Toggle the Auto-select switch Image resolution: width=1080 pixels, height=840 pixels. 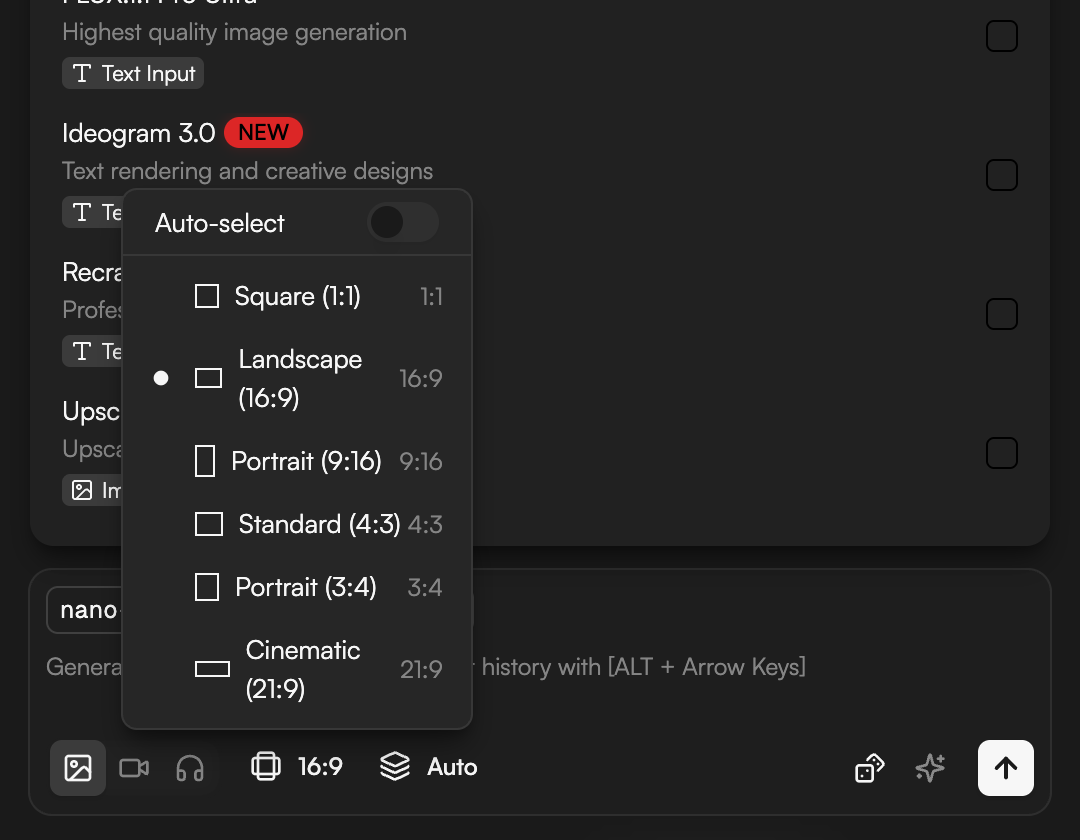point(403,222)
